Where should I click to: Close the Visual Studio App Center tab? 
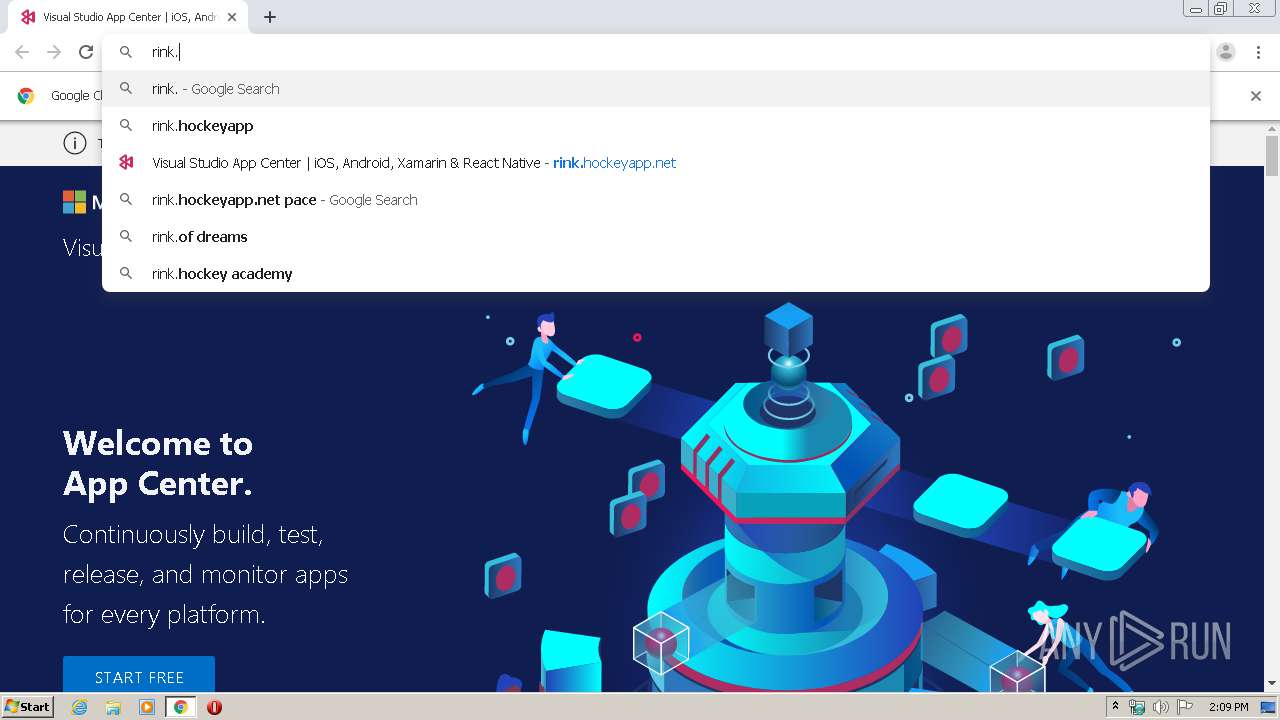(x=232, y=17)
